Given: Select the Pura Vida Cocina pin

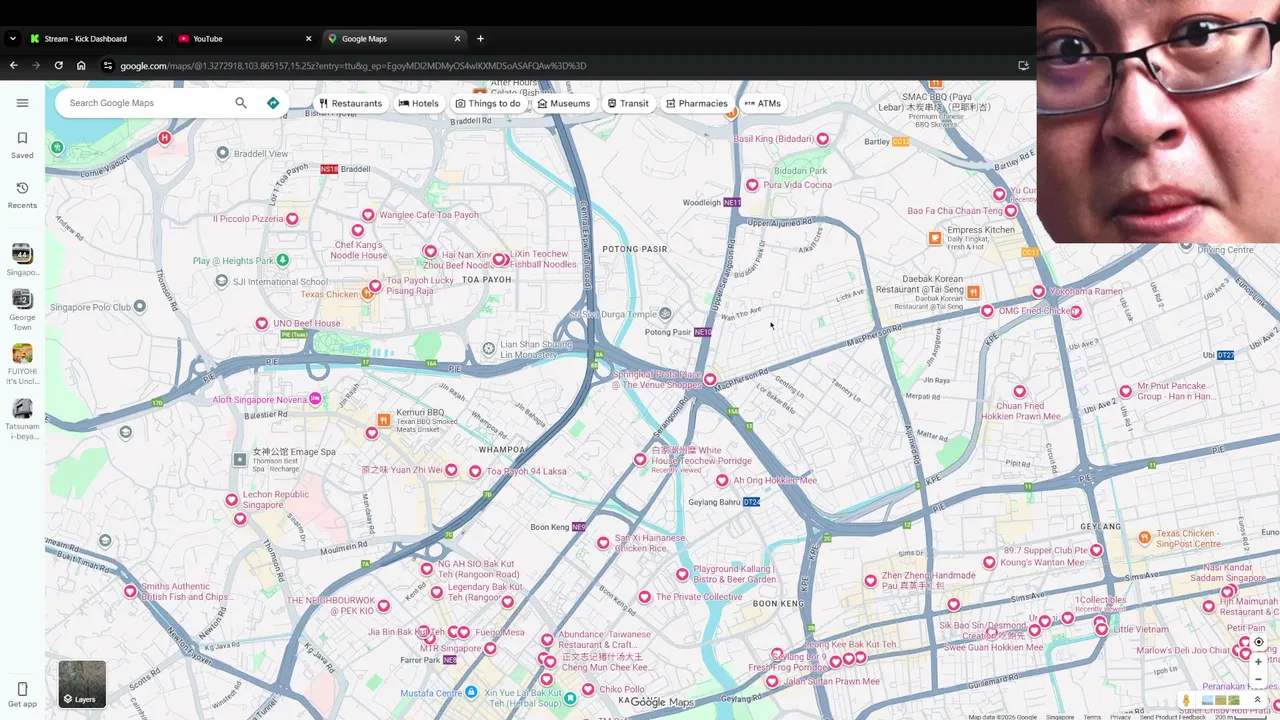Looking at the screenshot, I should pos(752,185).
